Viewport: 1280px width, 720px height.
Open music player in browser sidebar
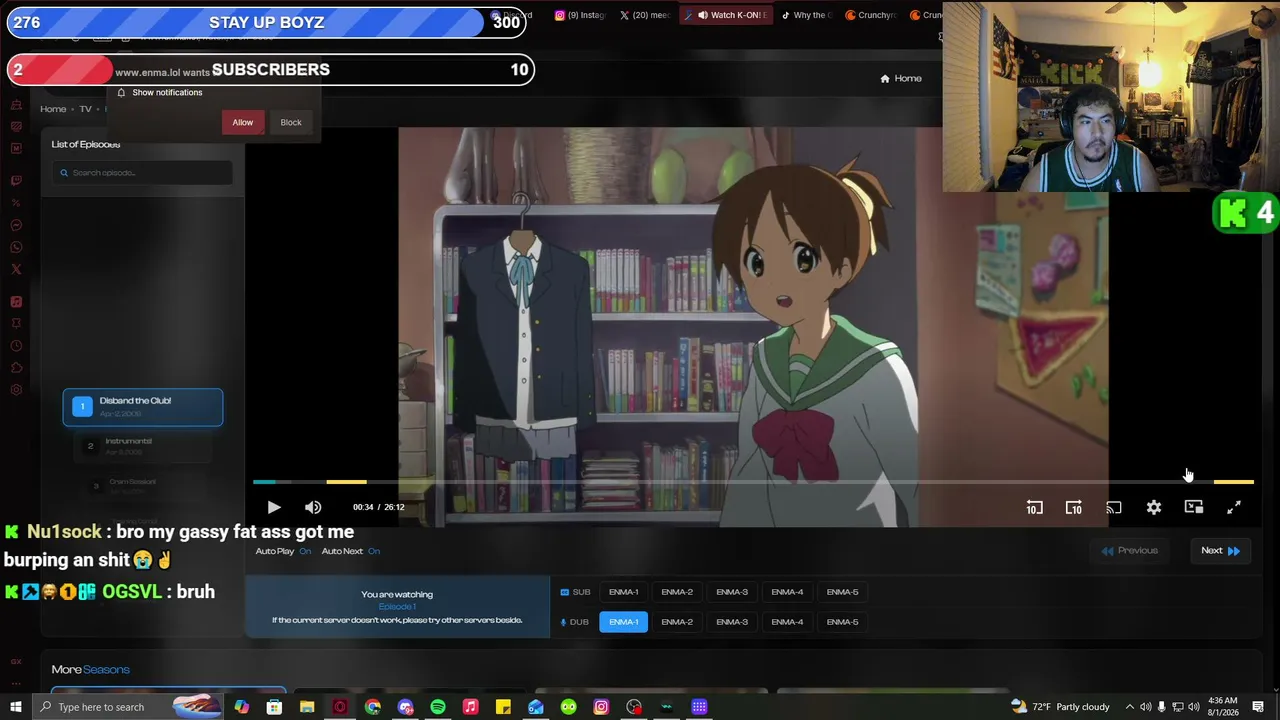coord(16,302)
